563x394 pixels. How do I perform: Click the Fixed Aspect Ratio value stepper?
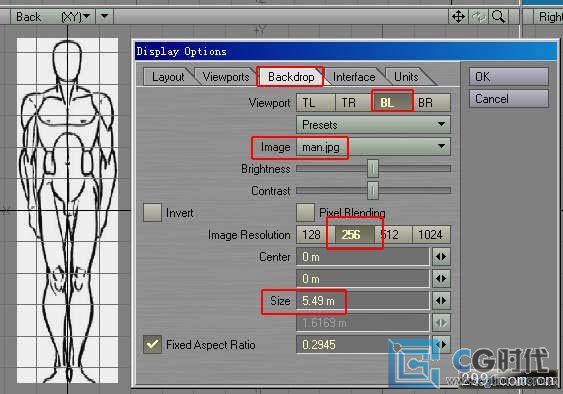[441, 344]
